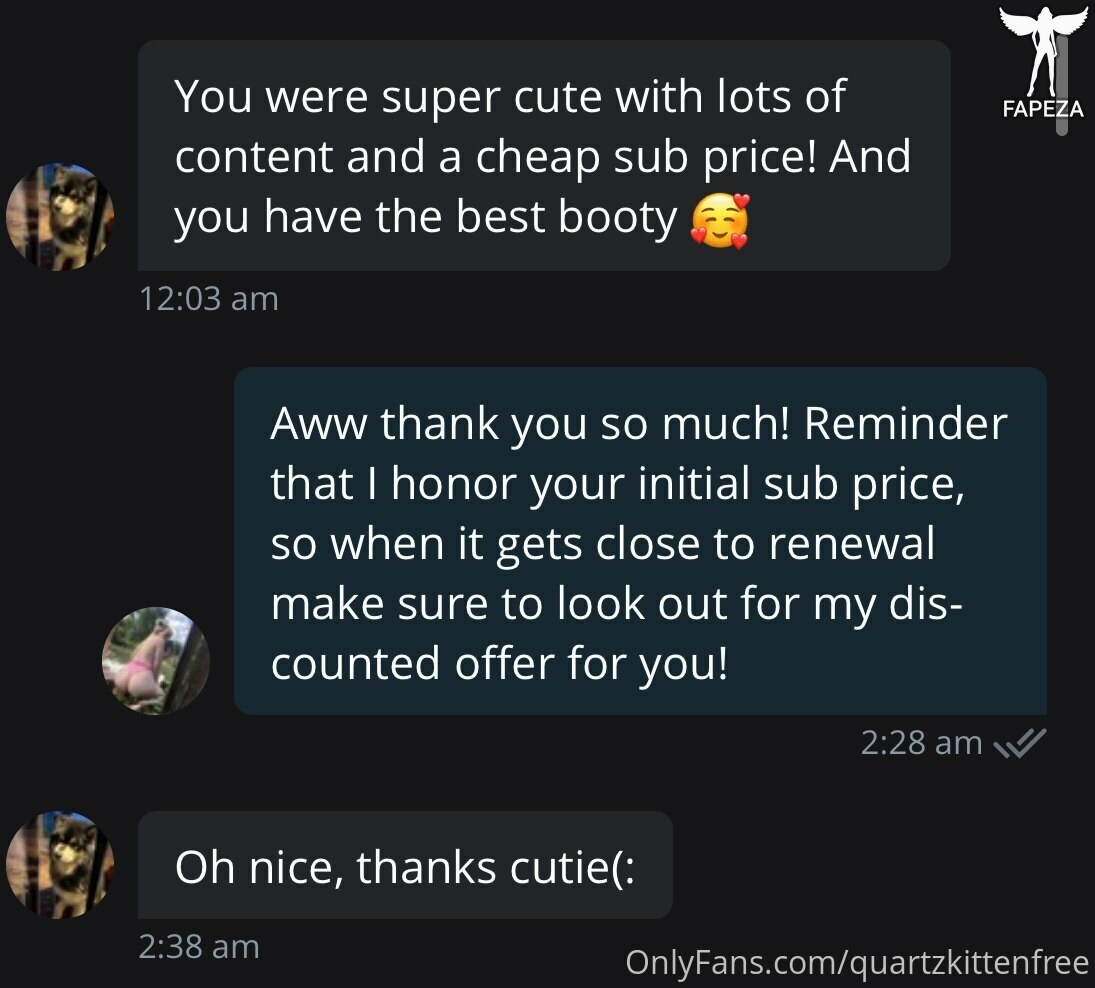
Task: Open the OnlyFans.com/quartzkittenfree link
Action: coord(857,963)
